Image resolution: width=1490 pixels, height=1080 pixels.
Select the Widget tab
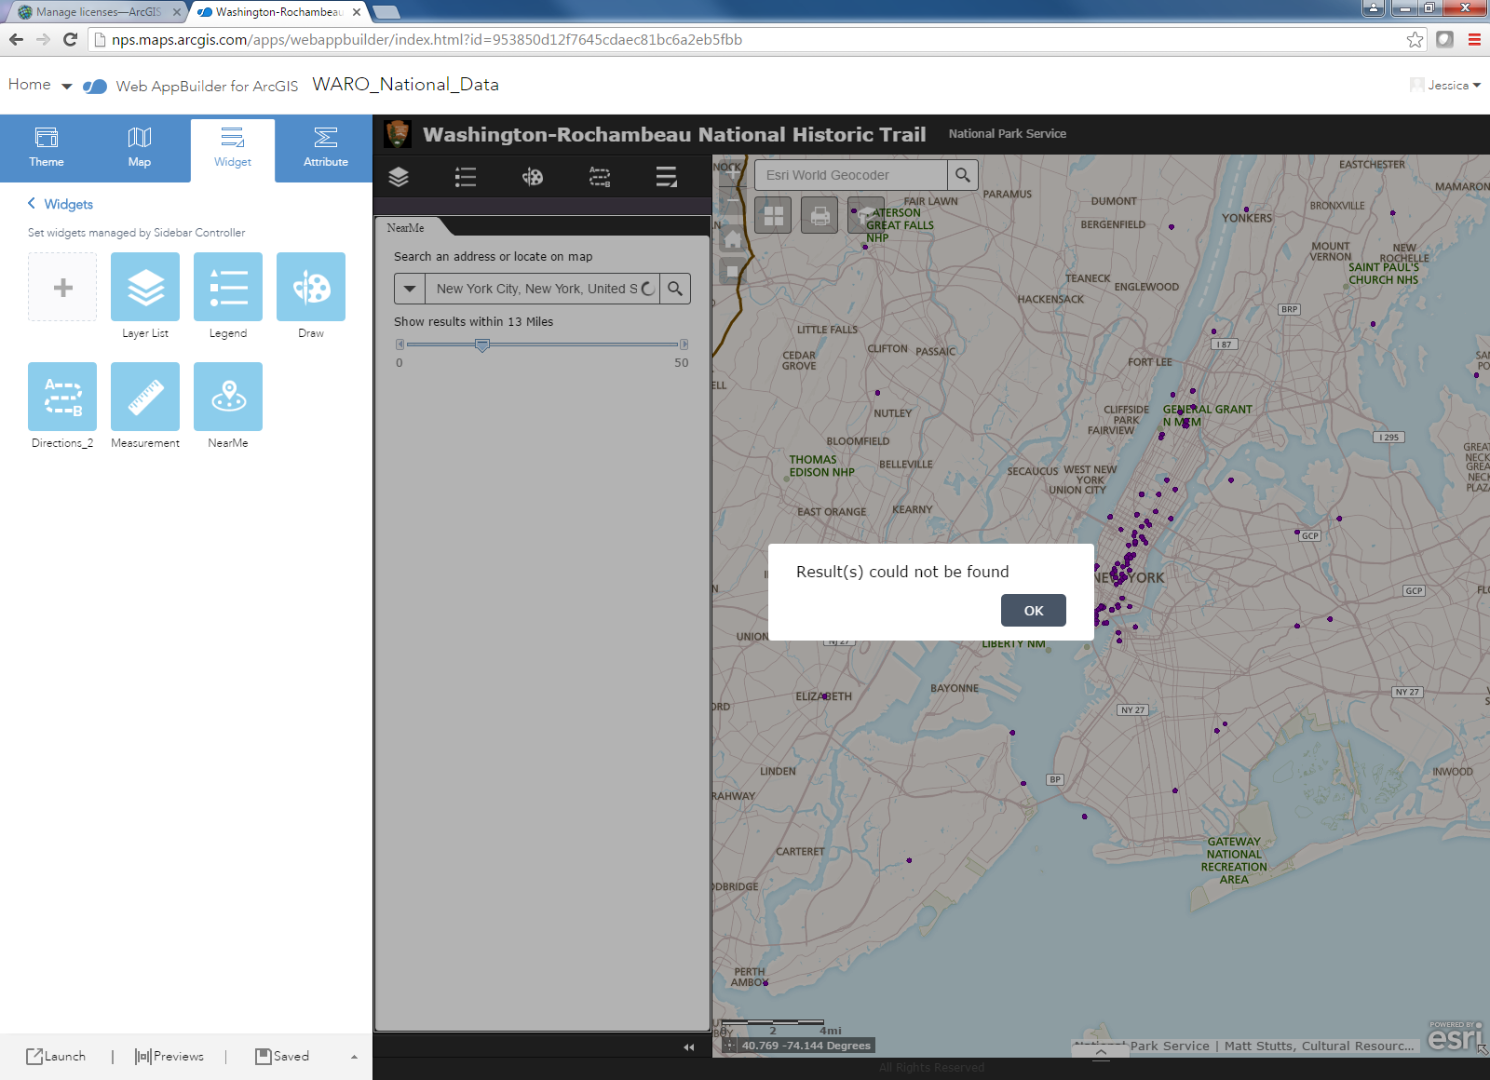pos(233,150)
